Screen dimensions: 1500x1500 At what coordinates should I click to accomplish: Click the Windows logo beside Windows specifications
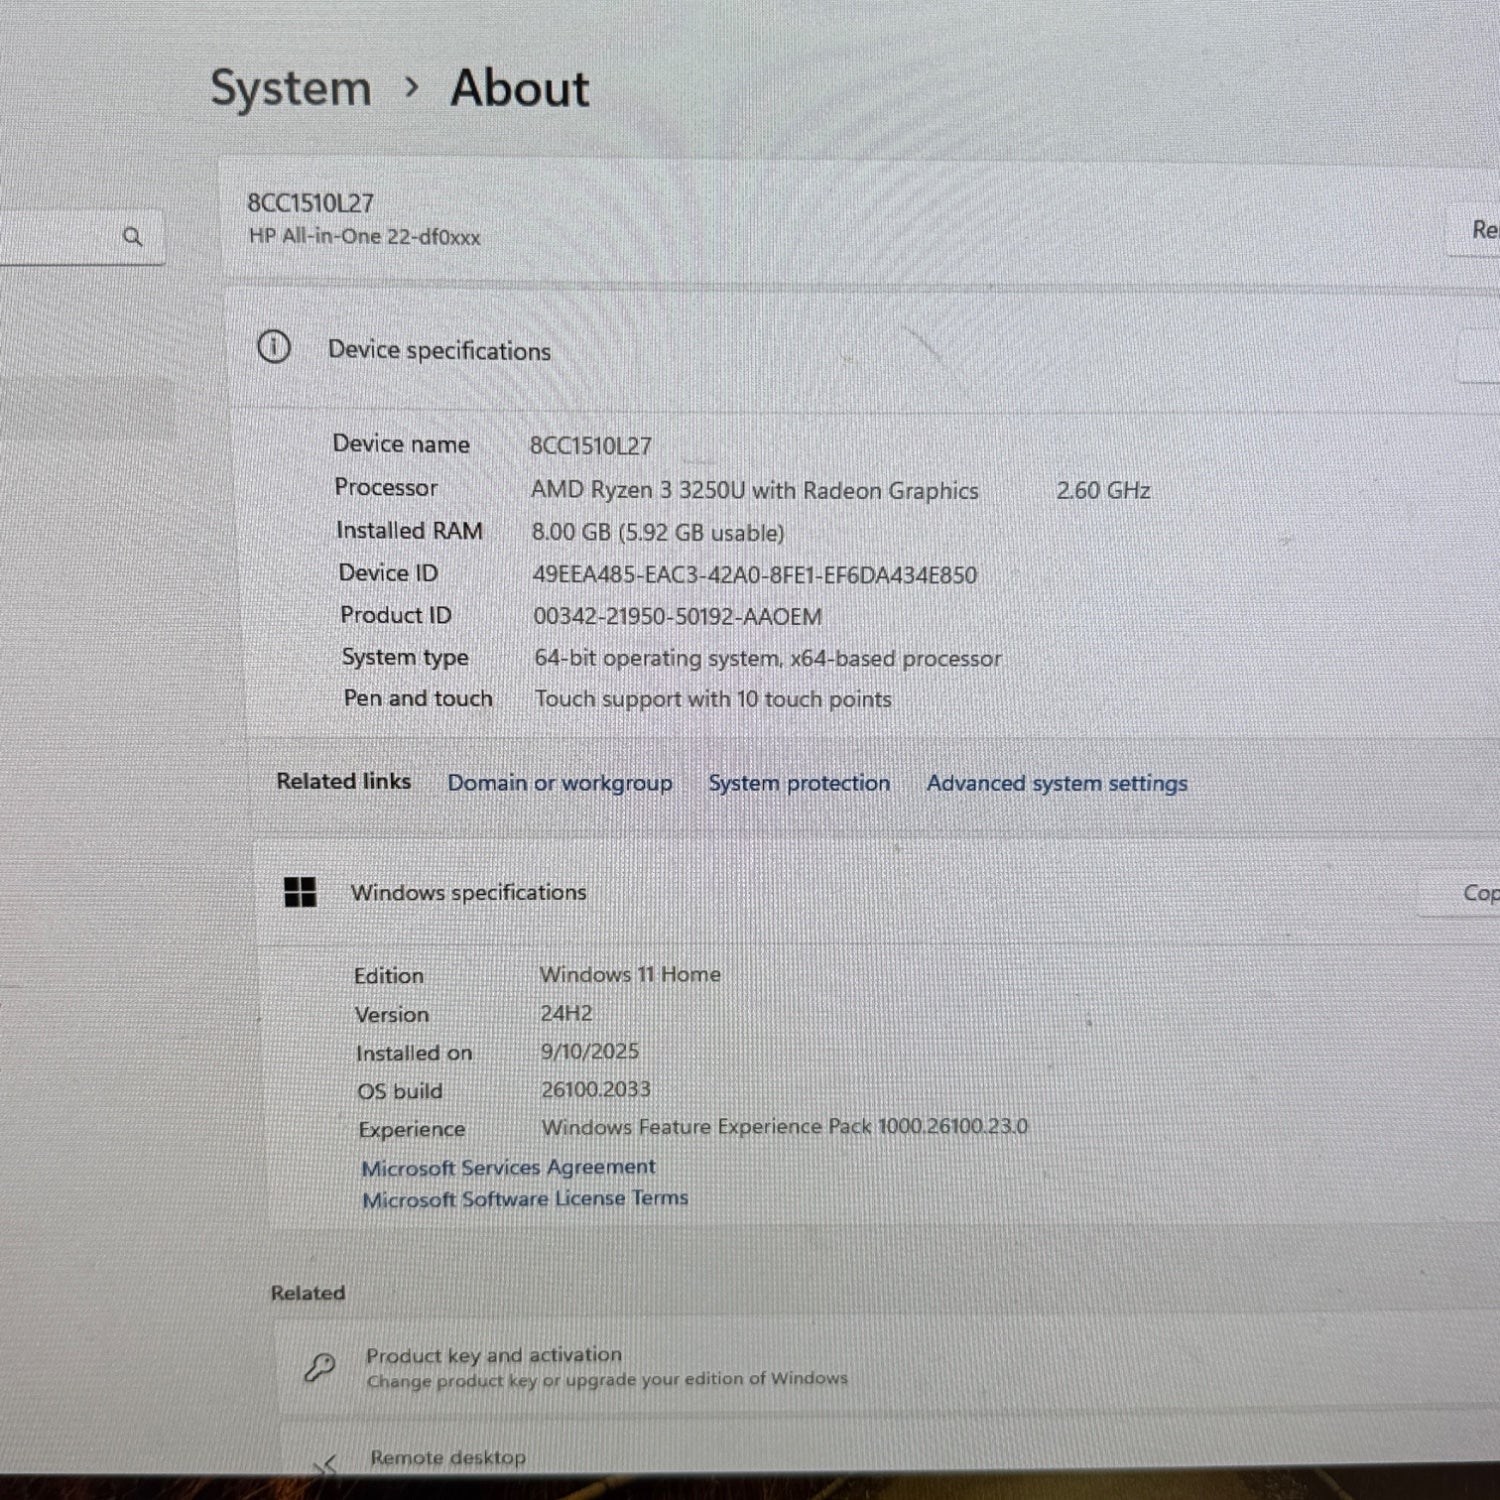coord(300,891)
